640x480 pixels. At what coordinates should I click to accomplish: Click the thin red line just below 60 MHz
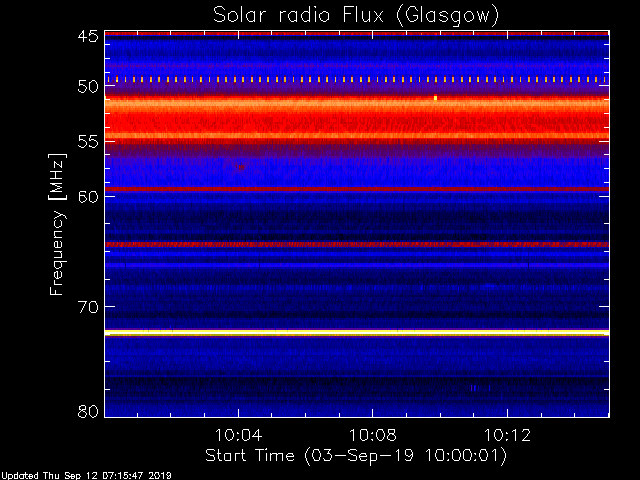pyautogui.click(x=357, y=189)
